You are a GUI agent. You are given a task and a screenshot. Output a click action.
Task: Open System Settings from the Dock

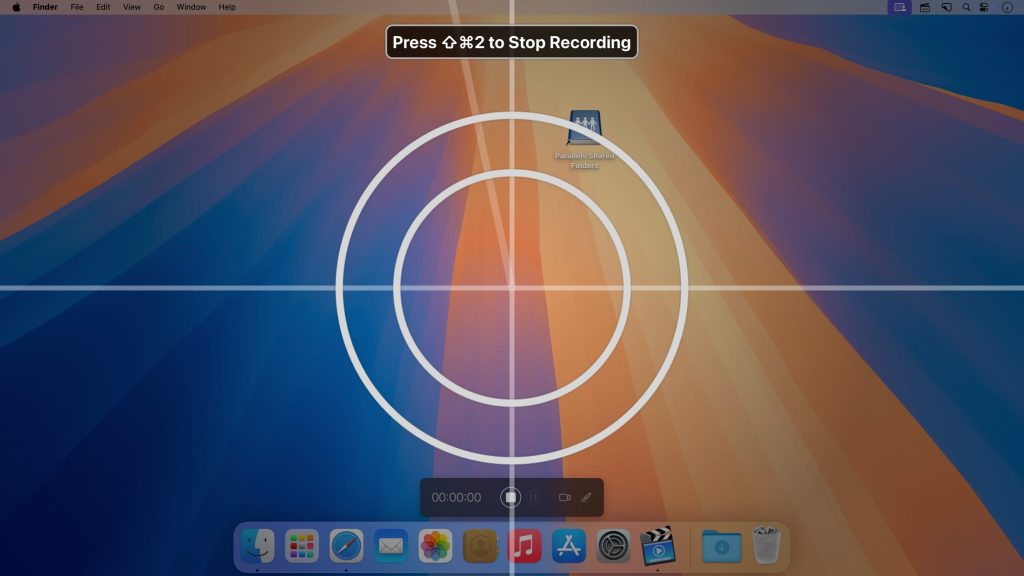coord(613,546)
